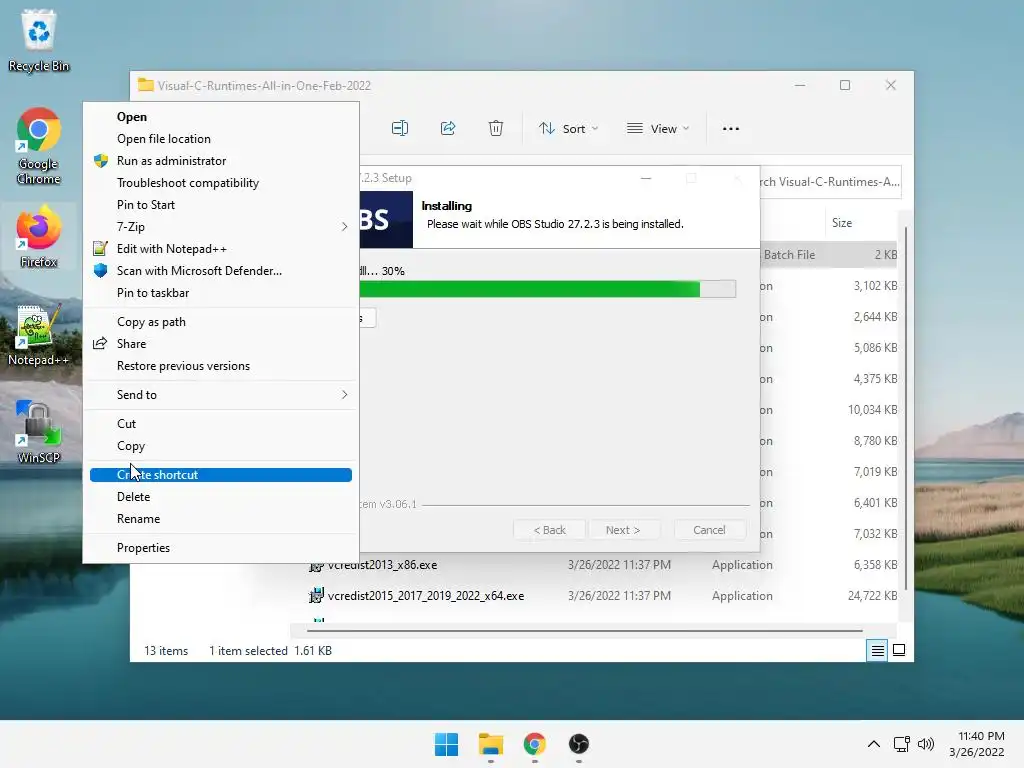Image resolution: width=1024 pixels, height=768 pixels.
Task: Click the 13 items status text
Action: tap(166, 650)
